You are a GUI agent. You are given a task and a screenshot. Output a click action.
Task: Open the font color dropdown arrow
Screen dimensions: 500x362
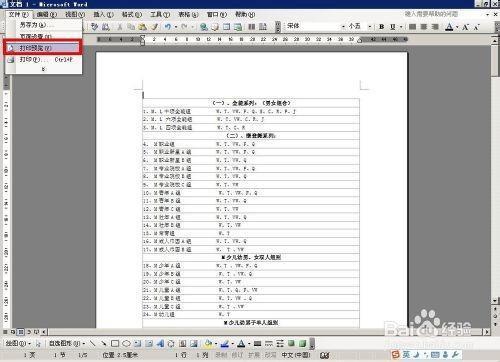[x=457, y=27]
